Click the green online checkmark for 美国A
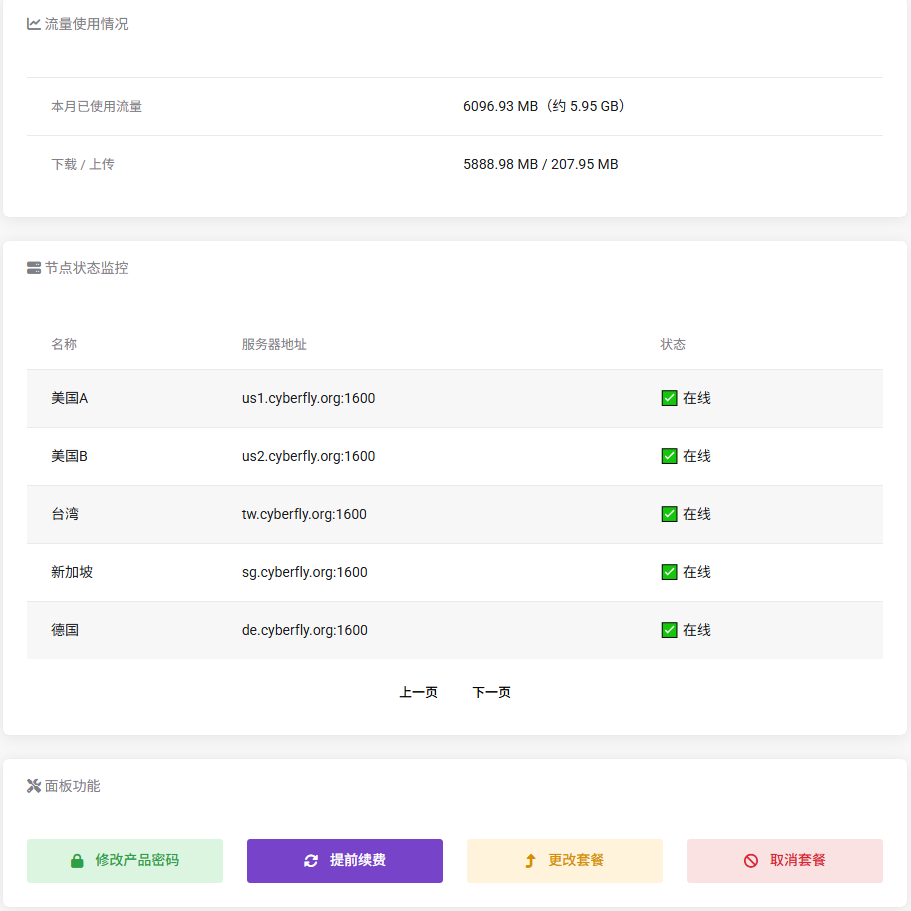 tap(670, 398)
